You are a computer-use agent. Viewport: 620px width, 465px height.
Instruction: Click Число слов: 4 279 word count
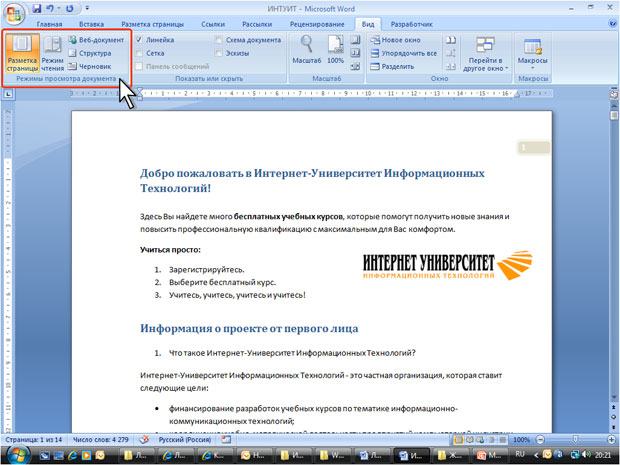(x=101, y=440)
